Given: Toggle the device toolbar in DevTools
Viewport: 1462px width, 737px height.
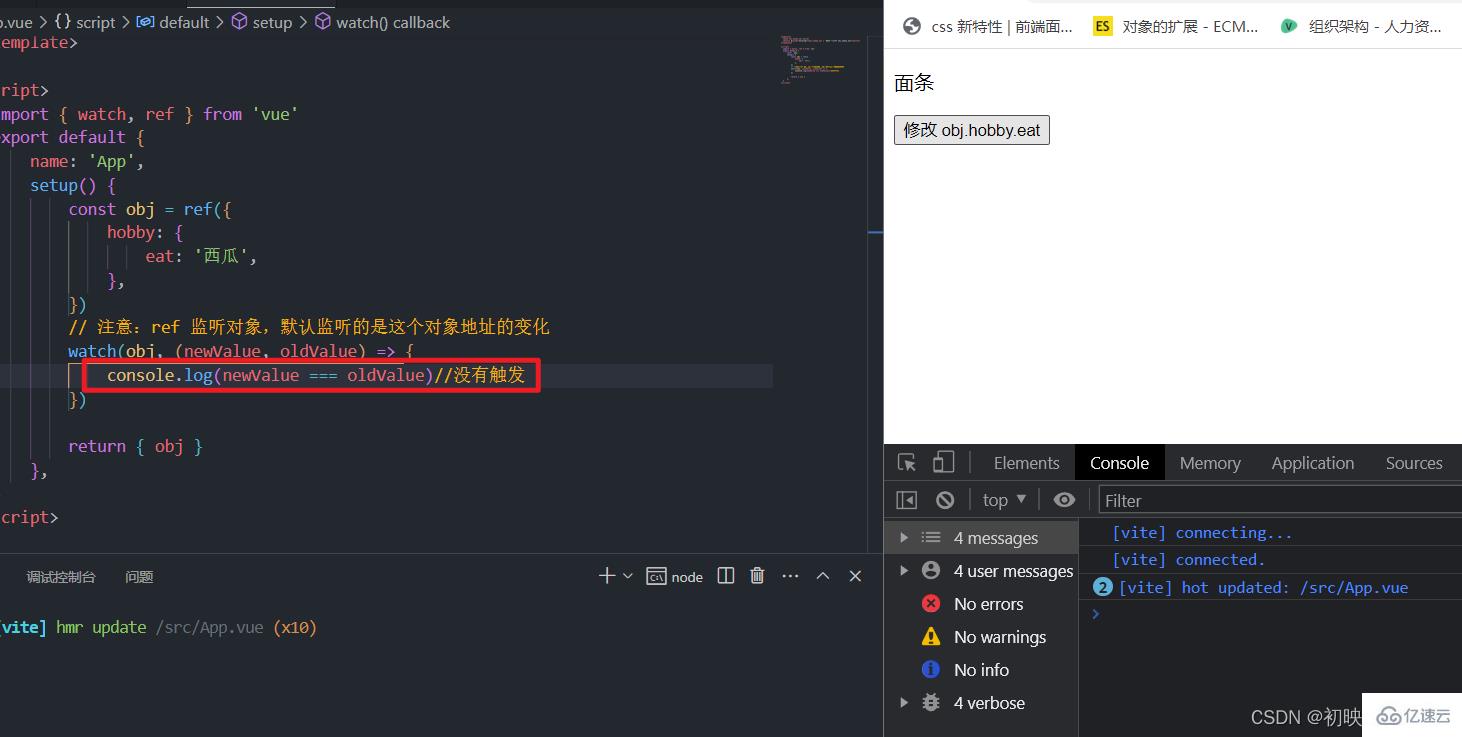Looking at the screenshot, I should coord(942,461).
